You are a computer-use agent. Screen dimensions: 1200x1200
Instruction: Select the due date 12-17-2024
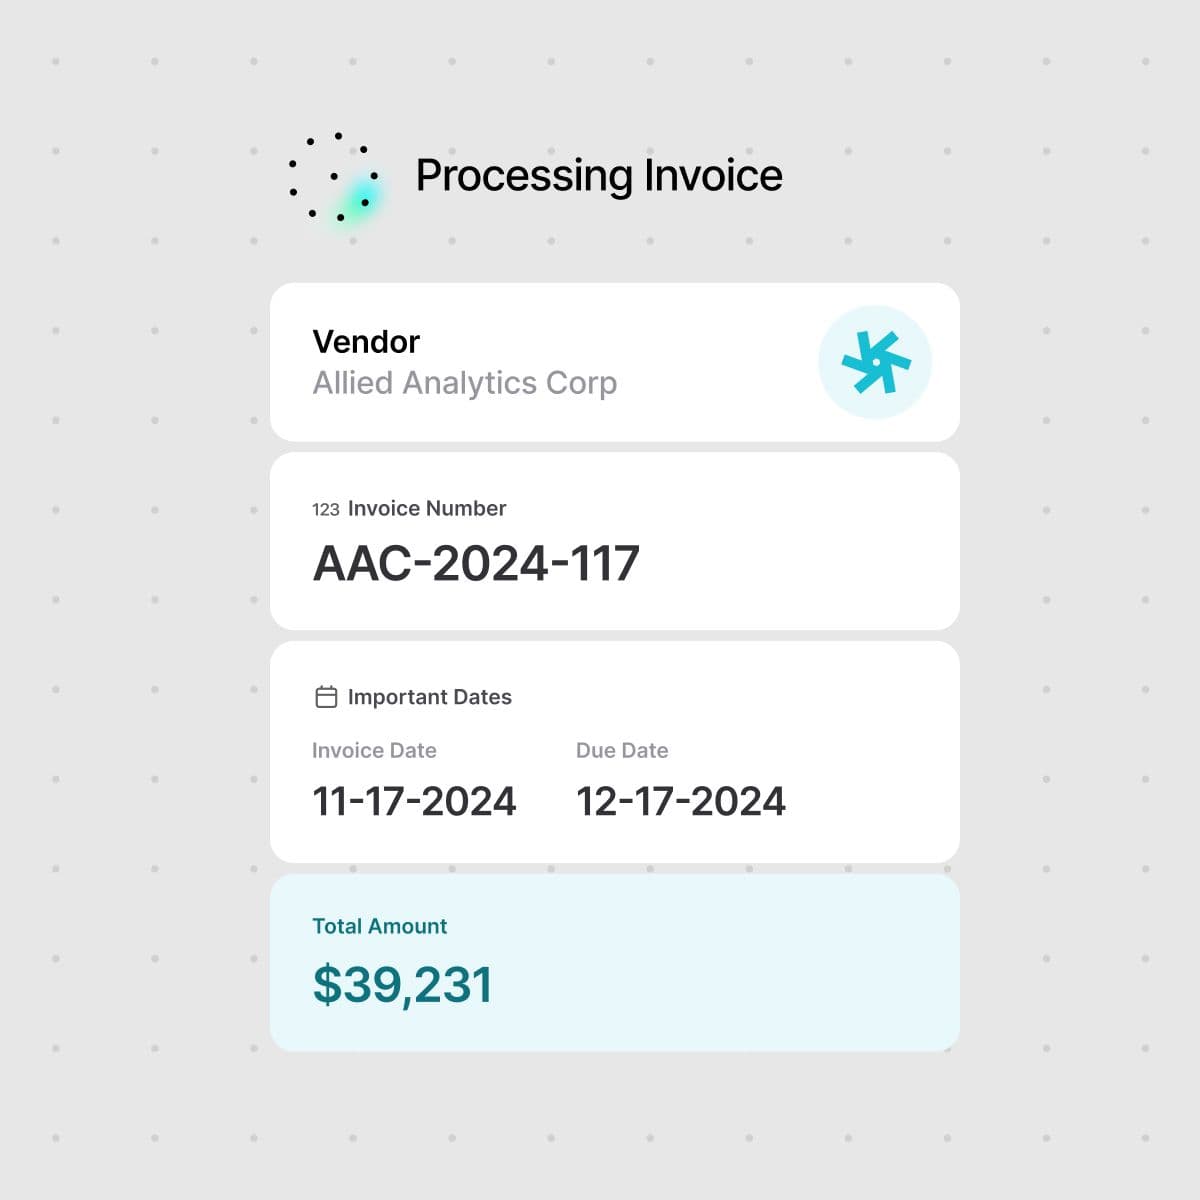681,801
